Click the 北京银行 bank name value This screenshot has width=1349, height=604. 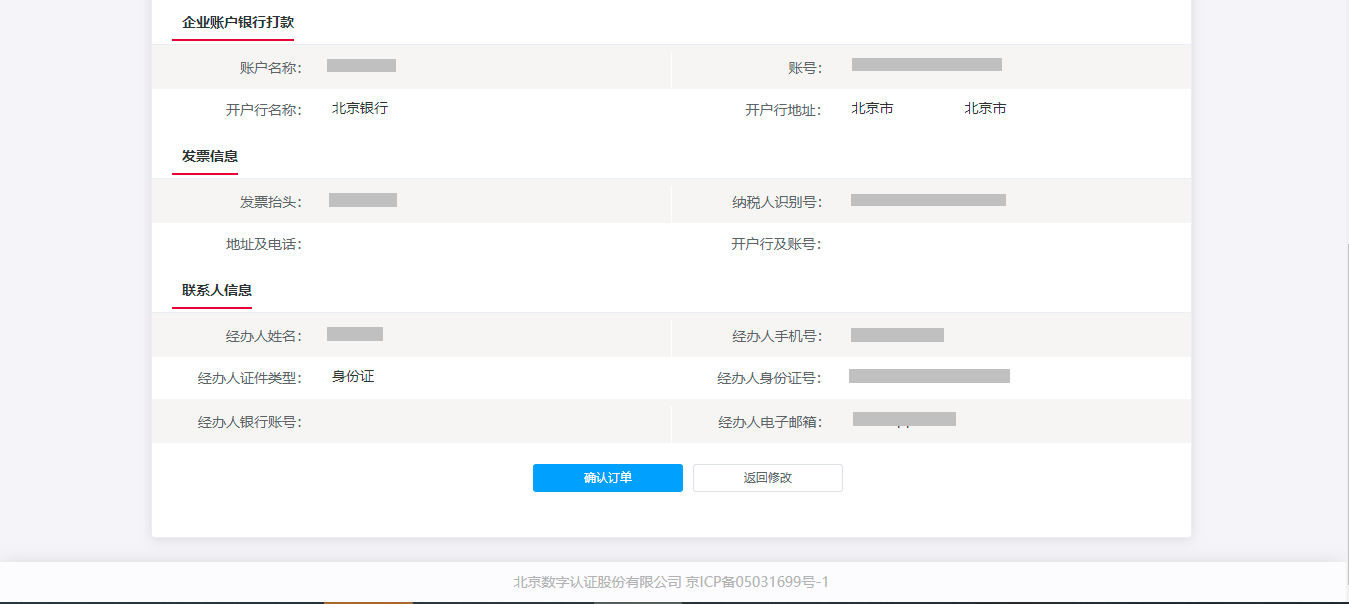360,108
